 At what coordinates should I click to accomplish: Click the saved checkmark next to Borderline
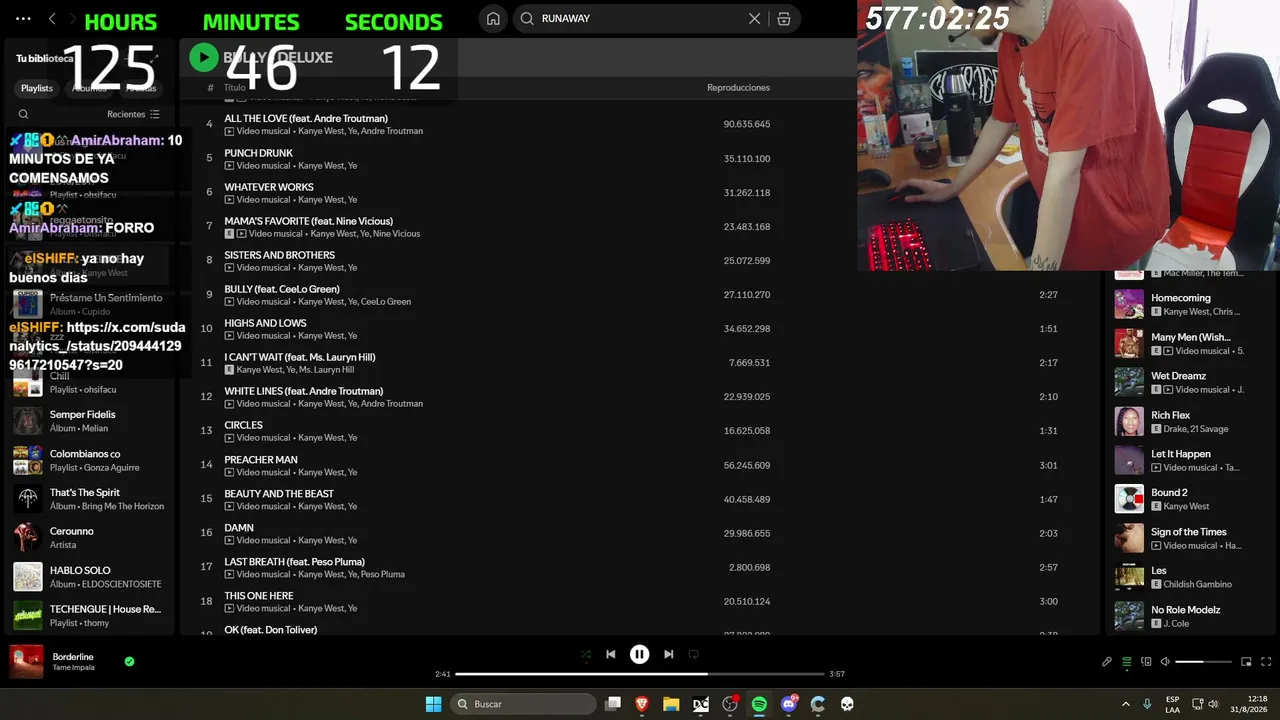(129, 661)
